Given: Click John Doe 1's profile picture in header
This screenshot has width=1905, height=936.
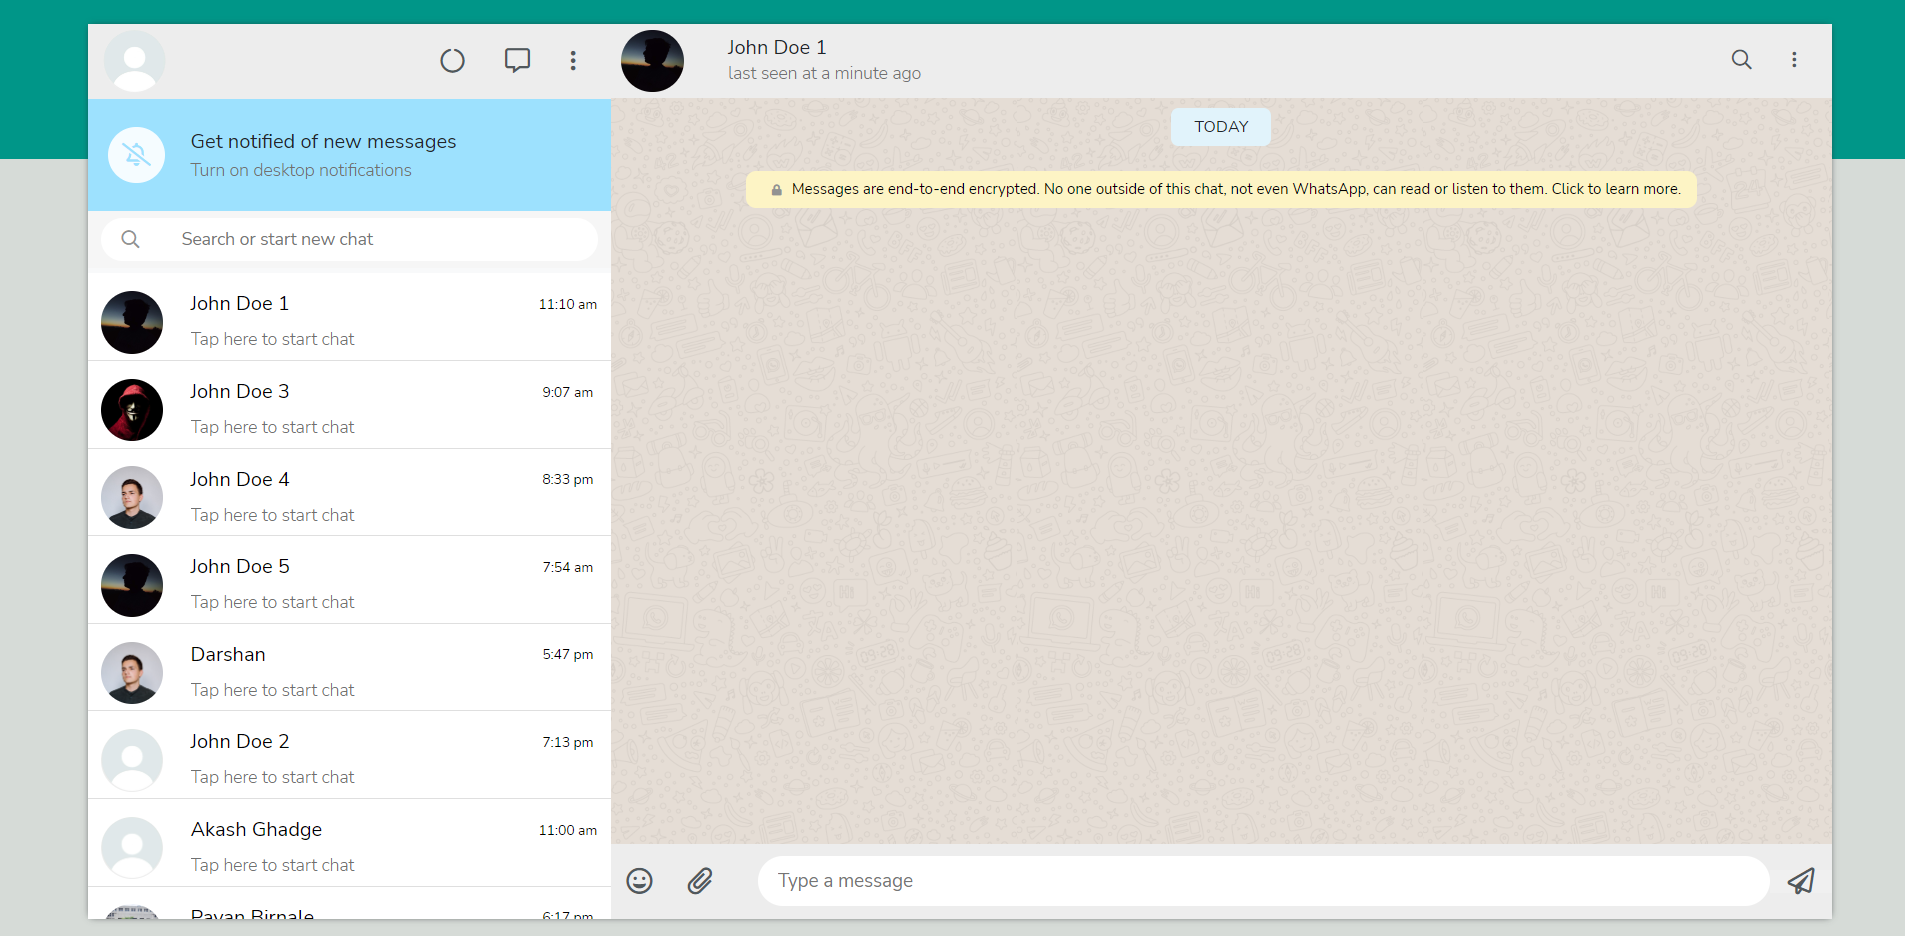Looking at the screenshot, I should pos(651,60).
